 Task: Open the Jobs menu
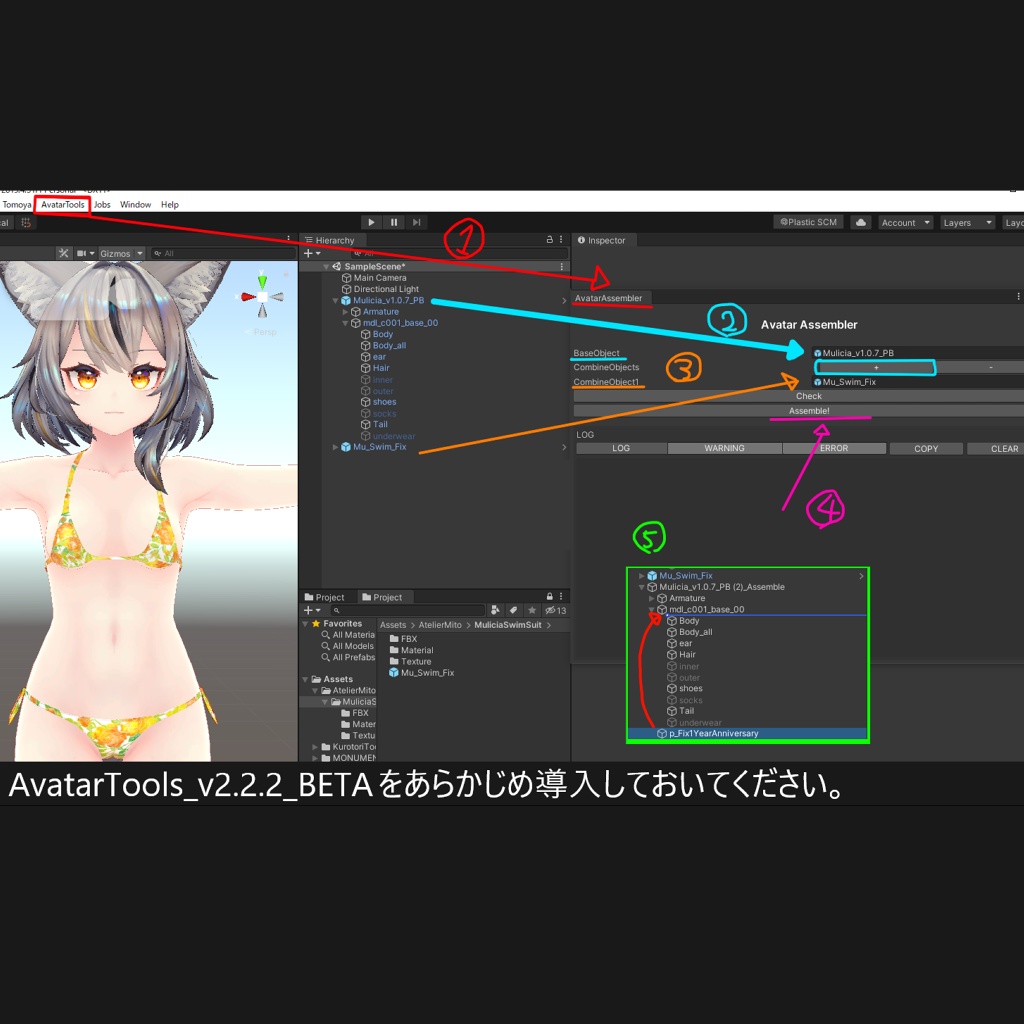coord(102,204)
